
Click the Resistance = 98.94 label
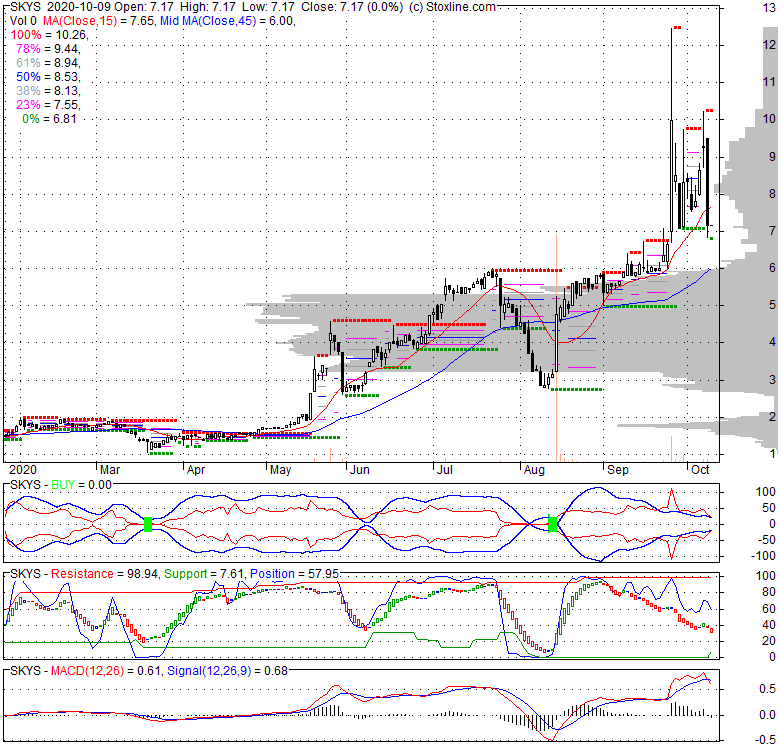pos(105,574)
